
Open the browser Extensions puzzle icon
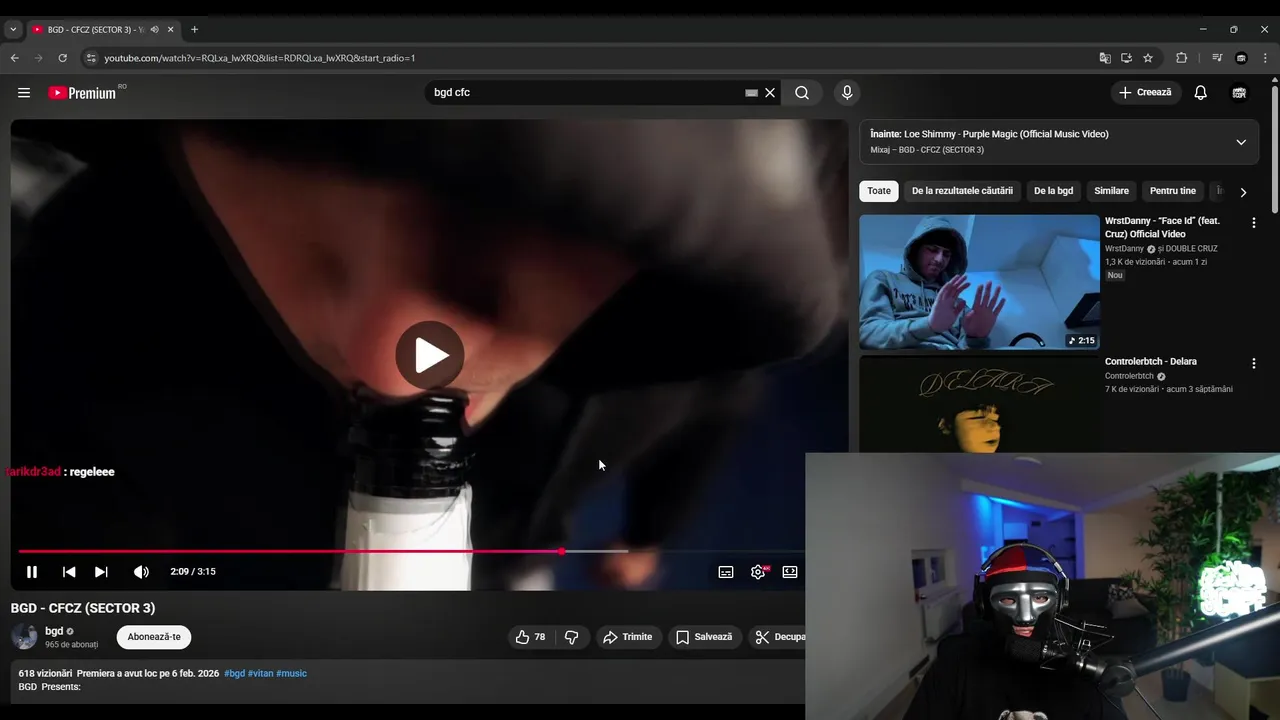[x=1181, y=58]
